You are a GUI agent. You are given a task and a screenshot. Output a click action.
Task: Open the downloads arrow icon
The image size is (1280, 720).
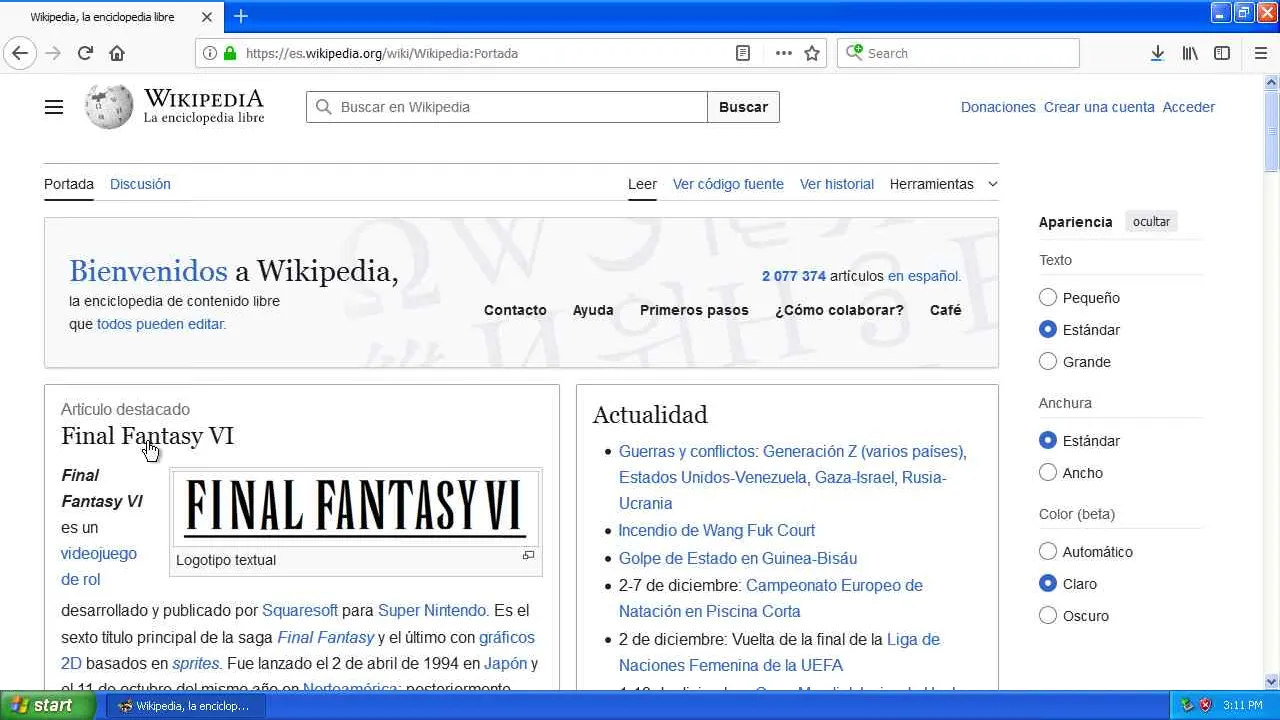click(x=1157, y=53)
